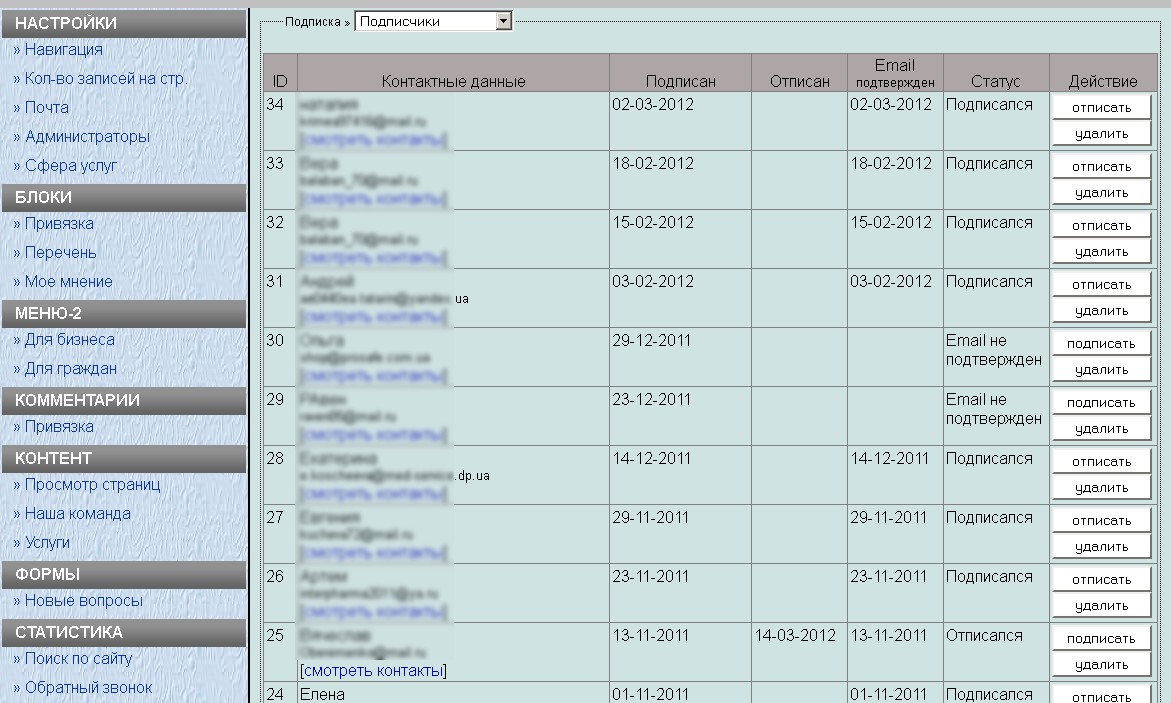Click отписать for subscriber ID 31

click(1102, 285)
